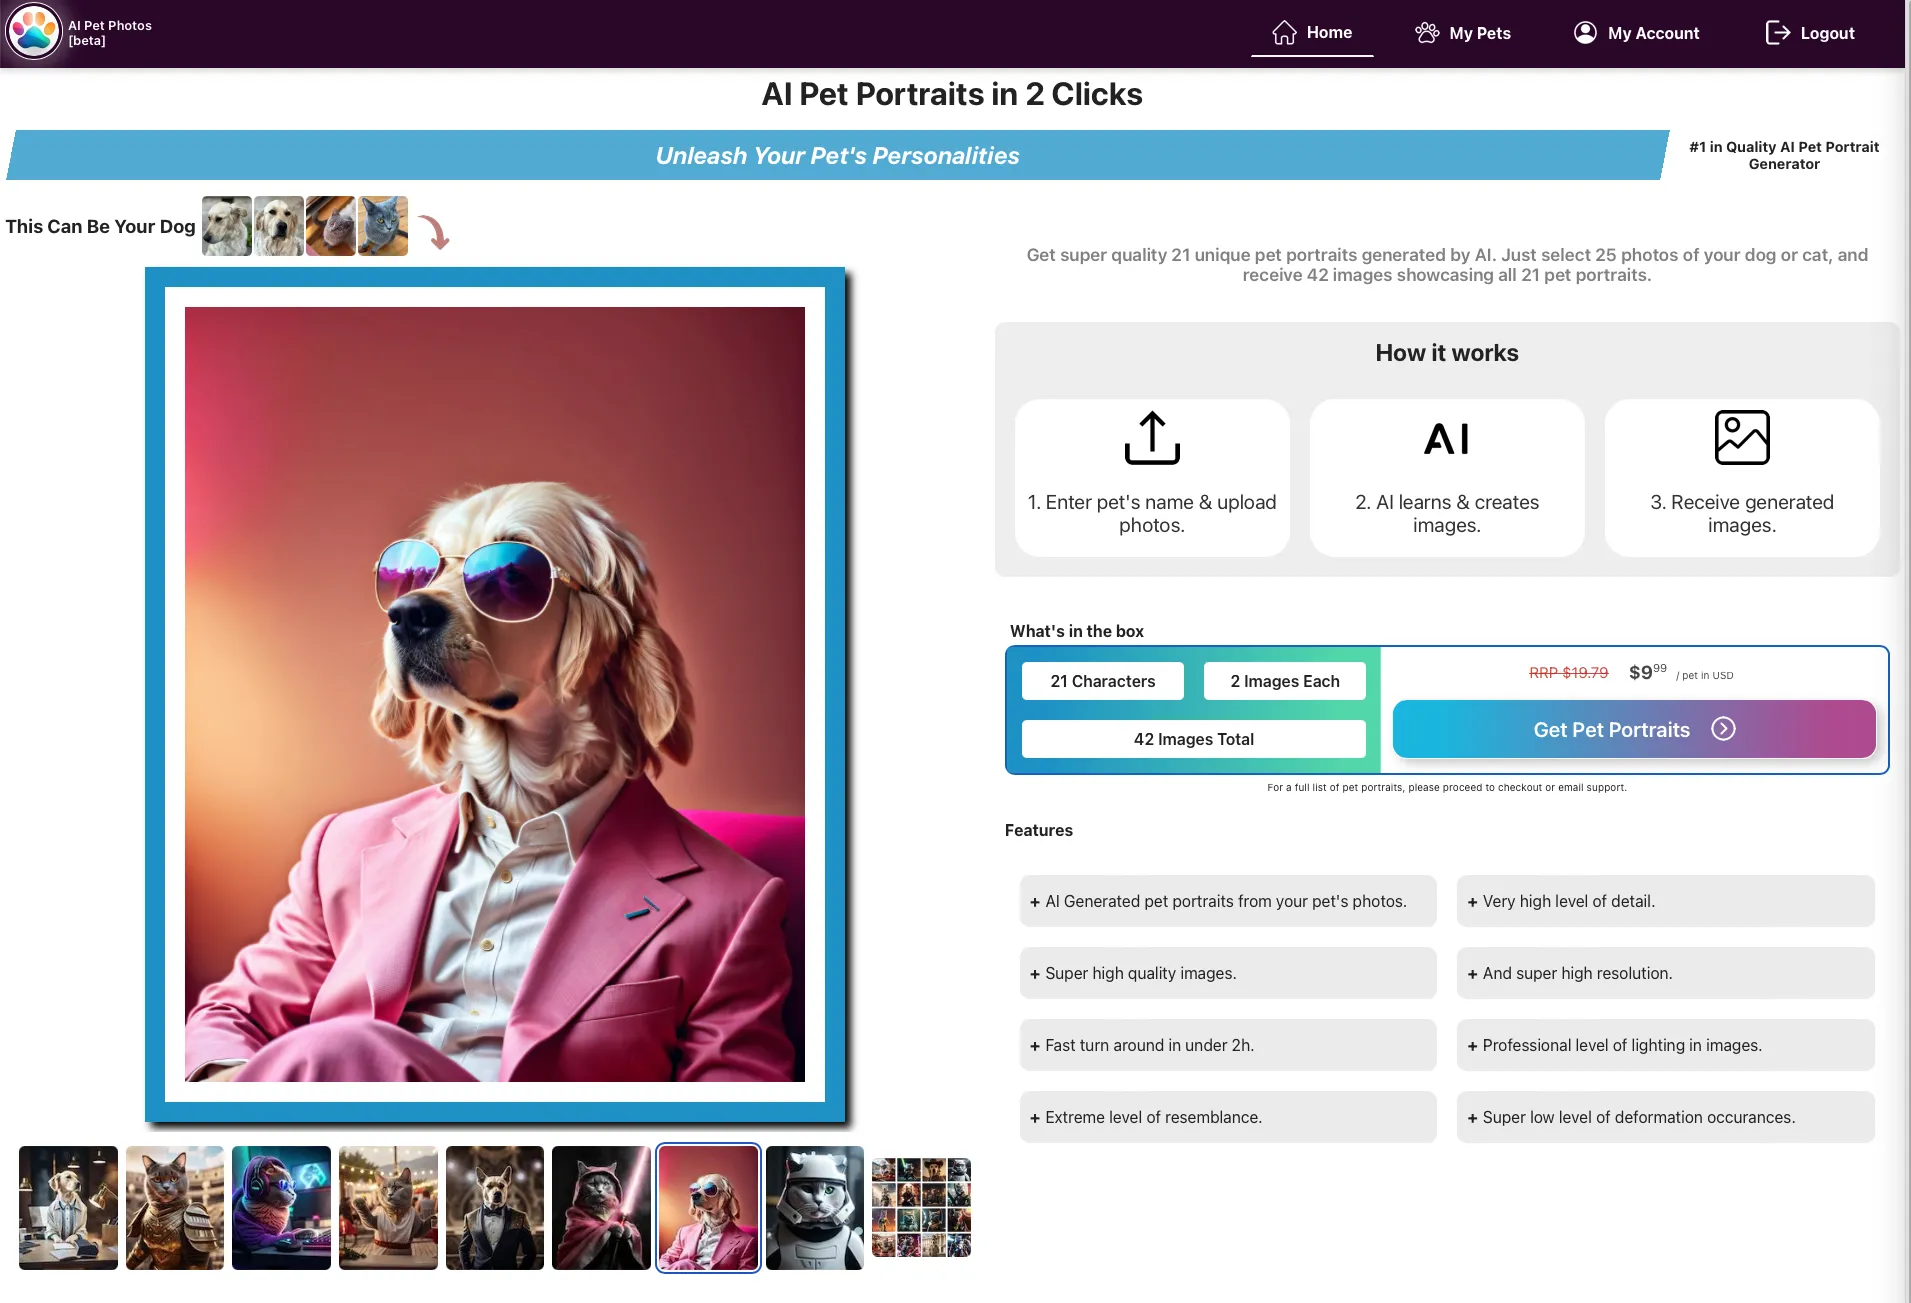This screenshot has width=1911, height=1303.
Task: Click the Logout arrow icon
Action: click(x=1779, y=32)
